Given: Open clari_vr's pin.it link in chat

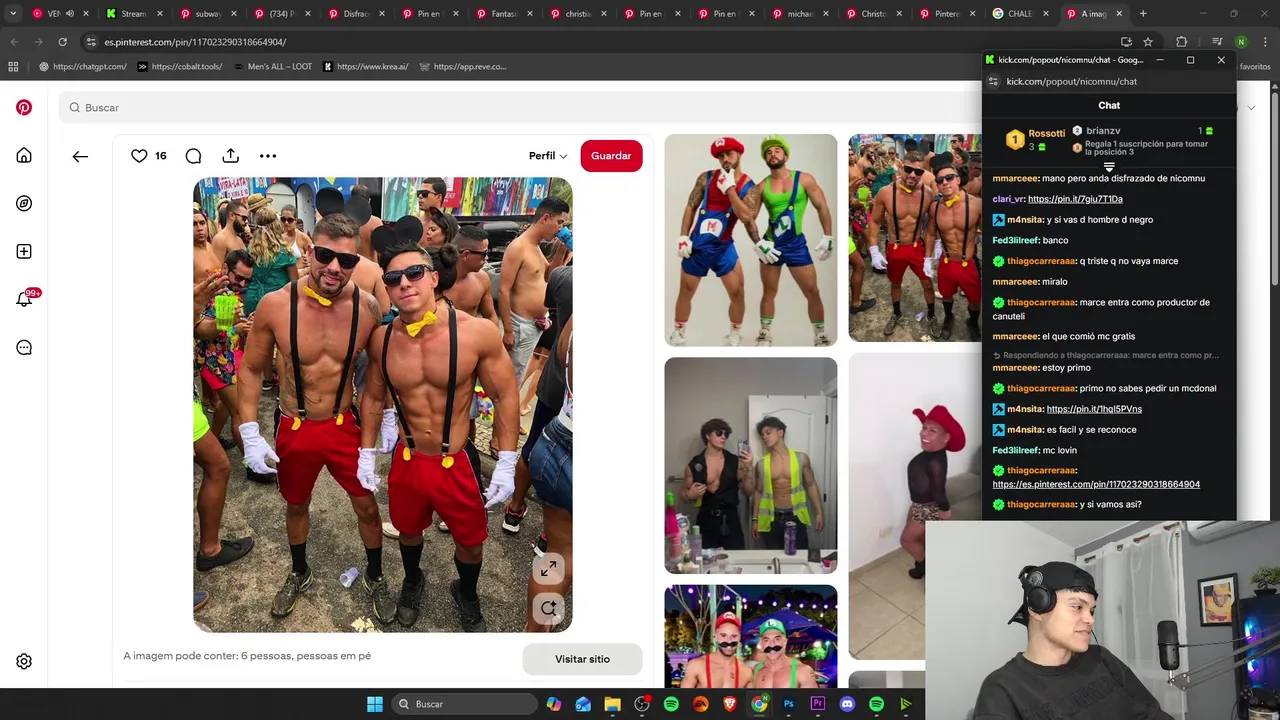Looking at the screenshot, I should tap(1075, 199).
